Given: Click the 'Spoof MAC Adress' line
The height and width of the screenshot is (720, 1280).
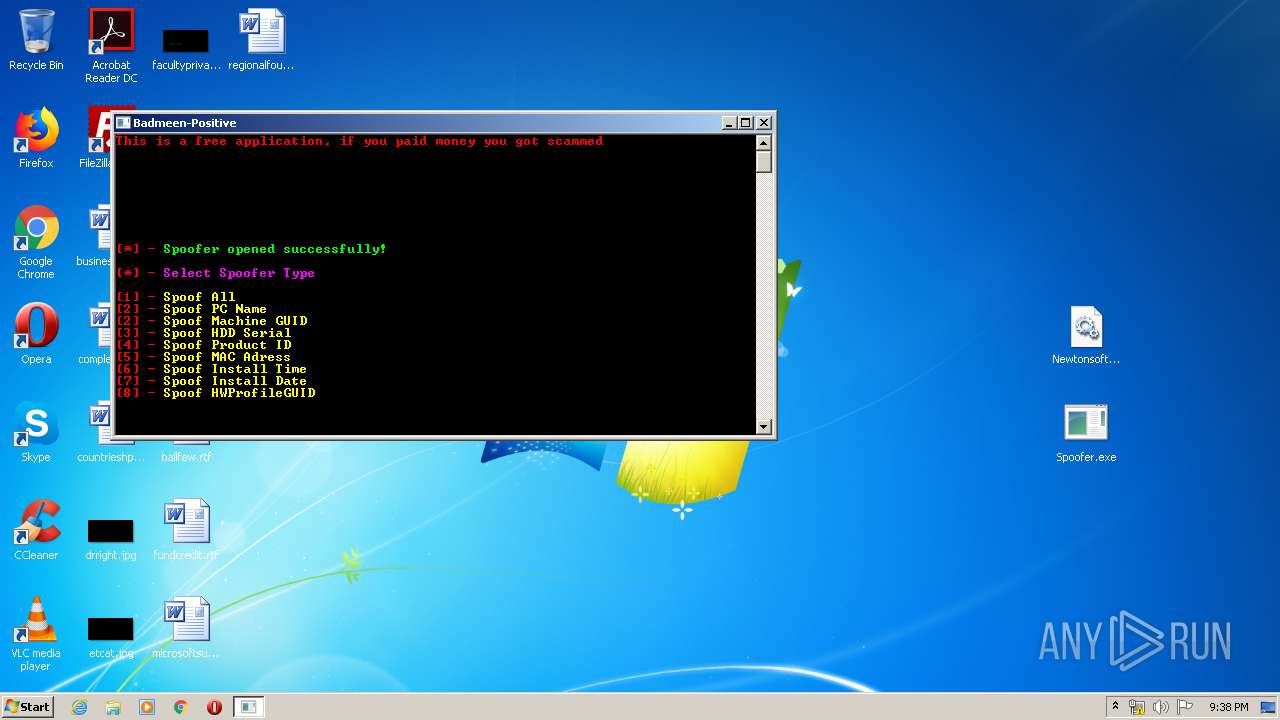Looking at the screenshot, I should click(x=204, y=357).
